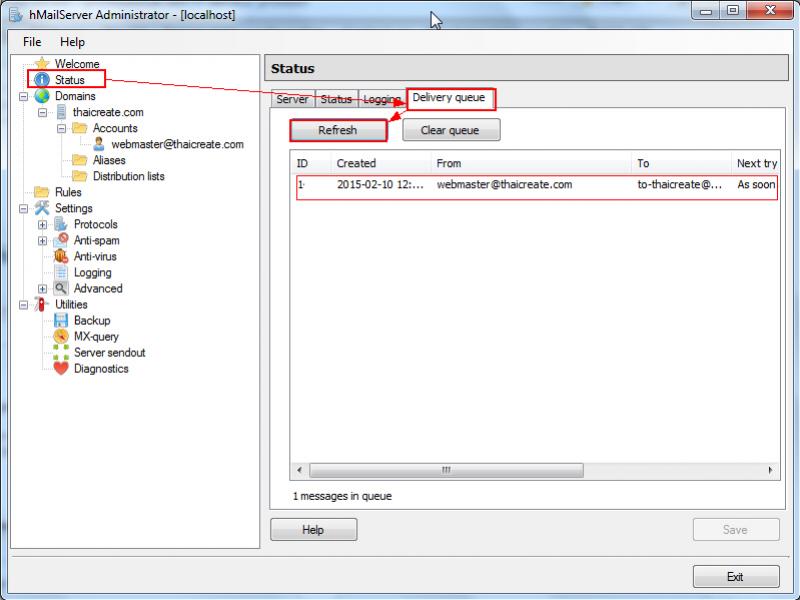Click the Distribution lists folder icon

coord(80,176)
